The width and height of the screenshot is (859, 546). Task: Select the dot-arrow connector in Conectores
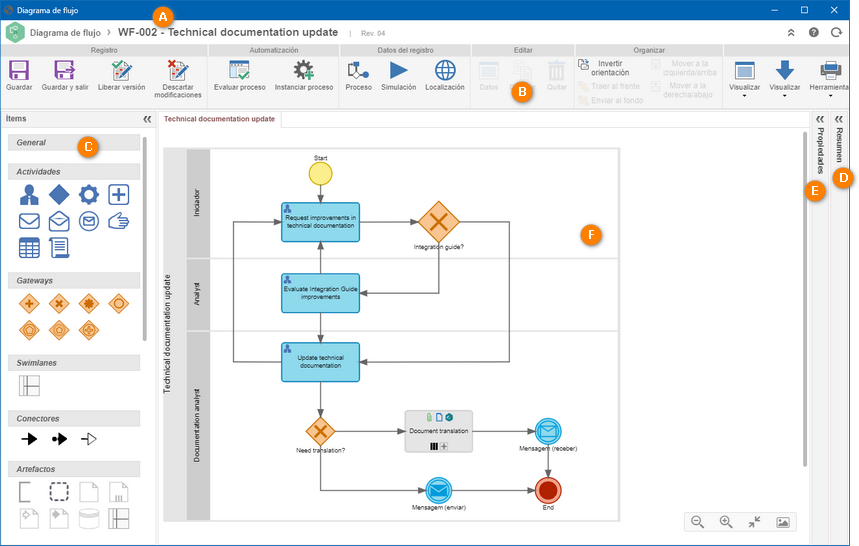click(59, 439)
